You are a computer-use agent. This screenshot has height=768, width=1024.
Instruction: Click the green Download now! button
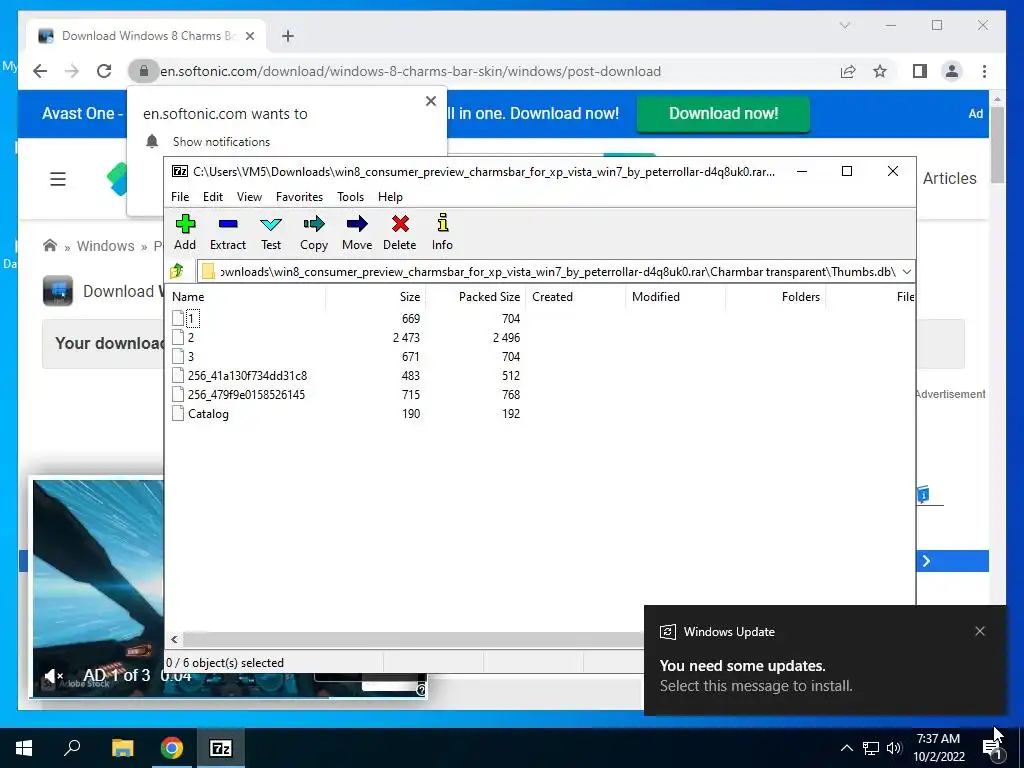(723, 114)
